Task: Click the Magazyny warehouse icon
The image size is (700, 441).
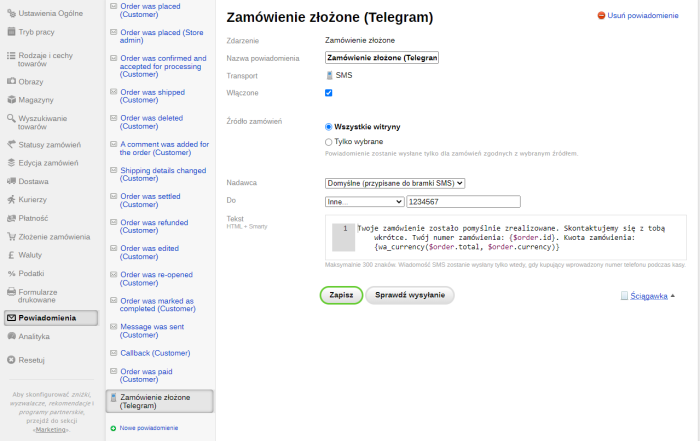Action: pos(11,99)
